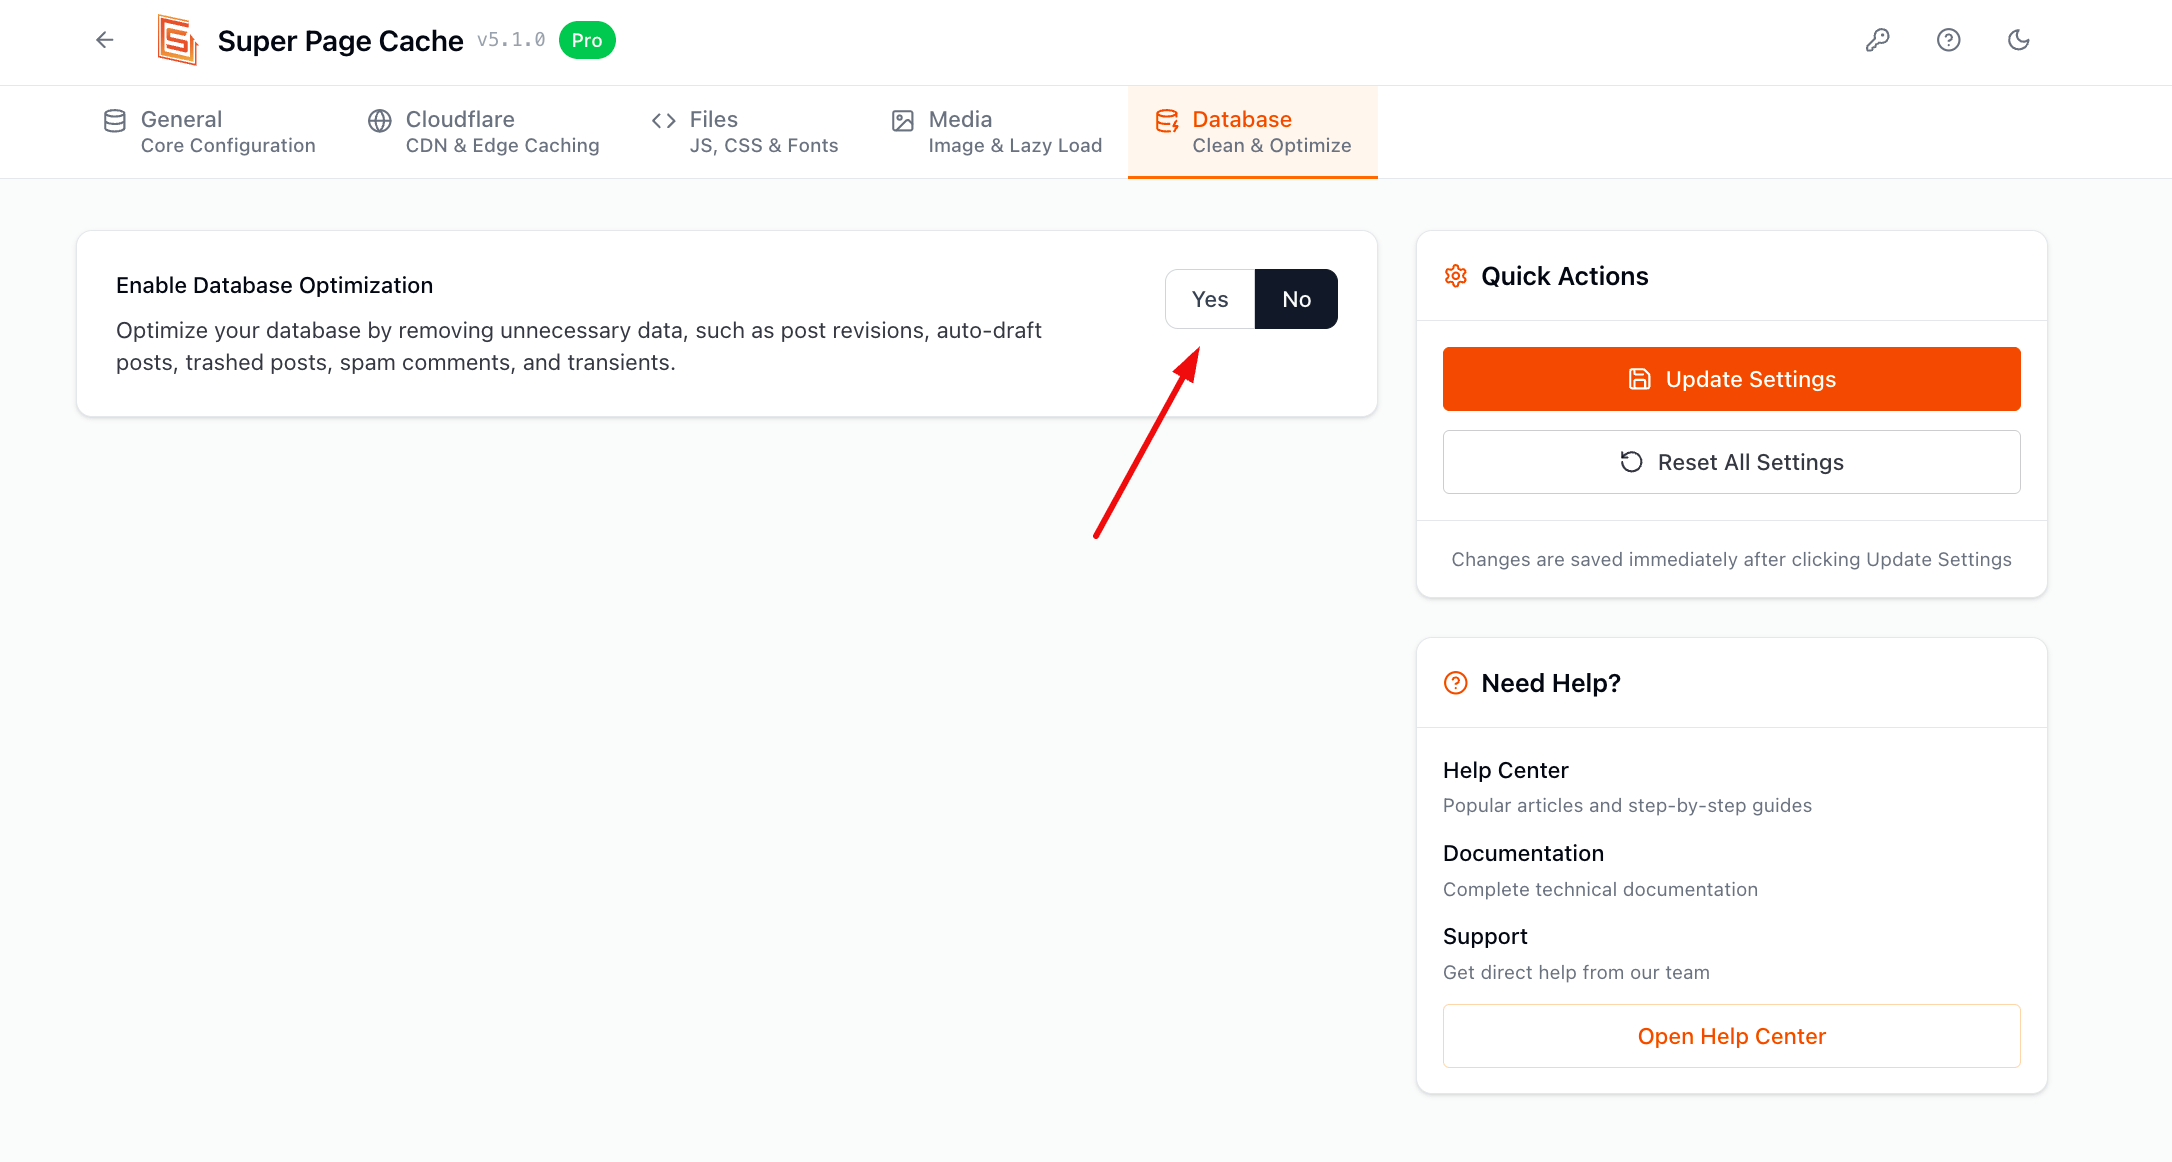Click the Need Help circle icon
The height and width of the screenshot is (1162, 2172).
[x=1455, y=683]
